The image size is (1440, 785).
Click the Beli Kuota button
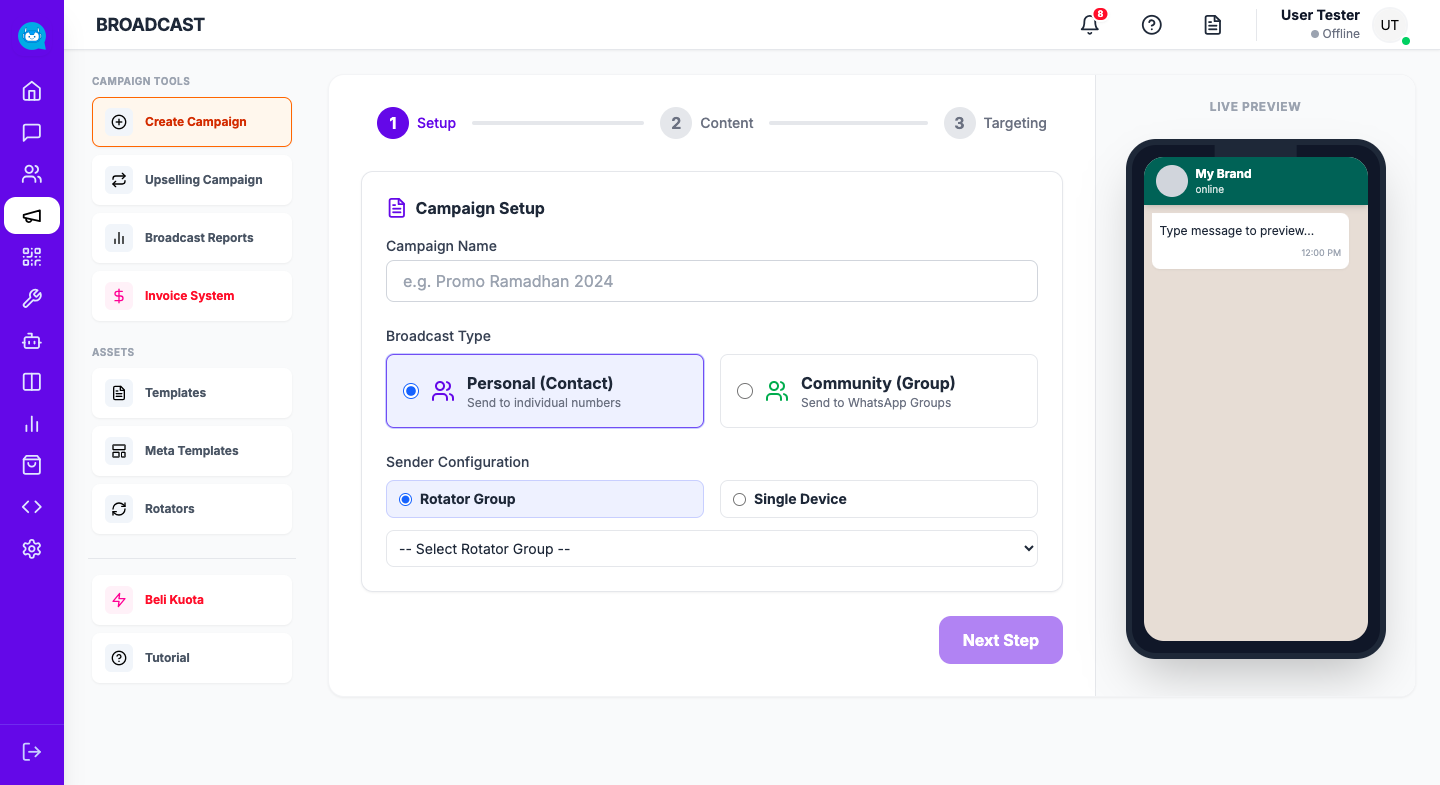point(192,600)
